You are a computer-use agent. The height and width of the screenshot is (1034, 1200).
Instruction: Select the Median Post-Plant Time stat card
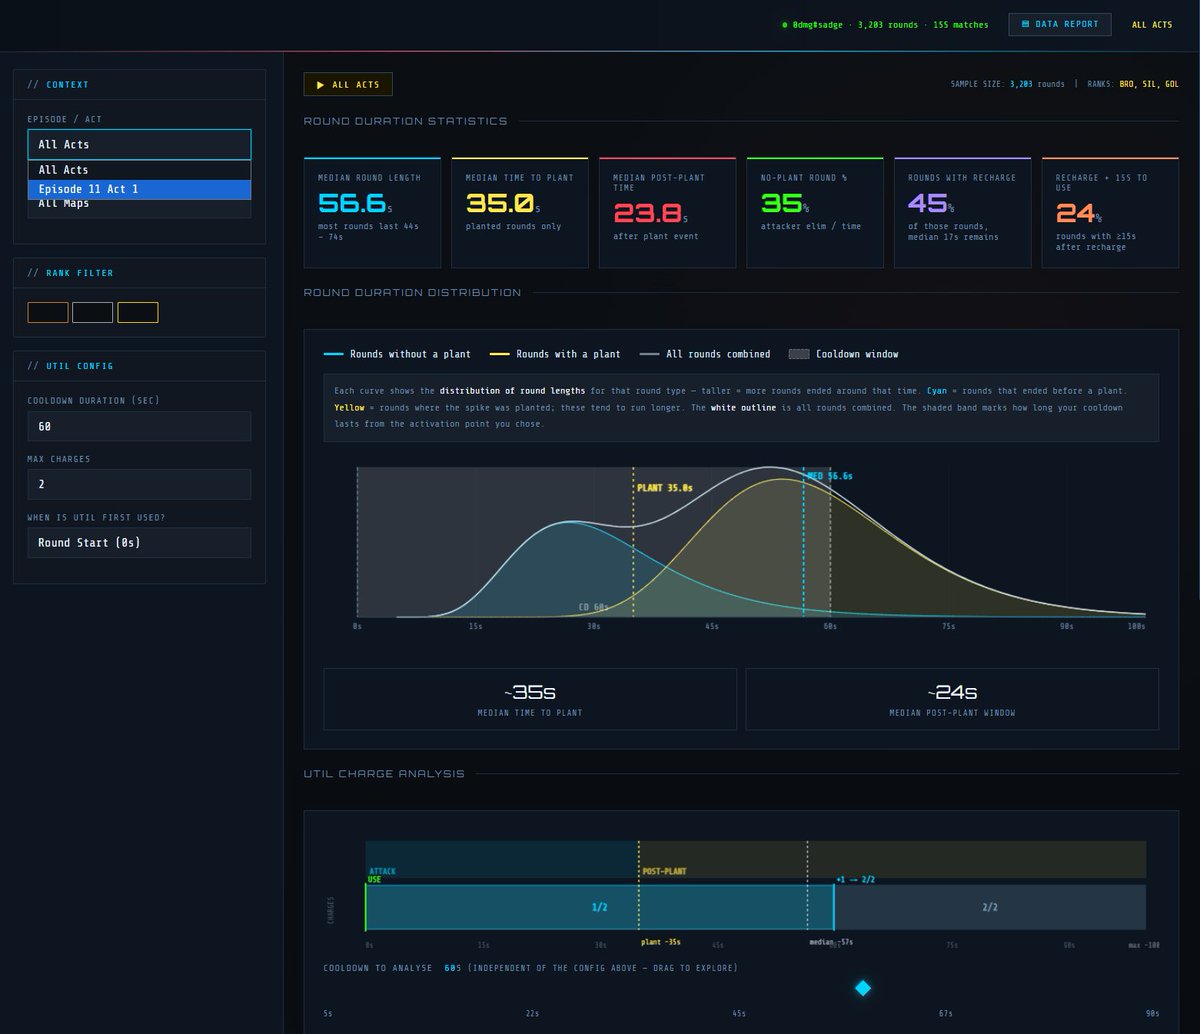[x=667, y=212]
